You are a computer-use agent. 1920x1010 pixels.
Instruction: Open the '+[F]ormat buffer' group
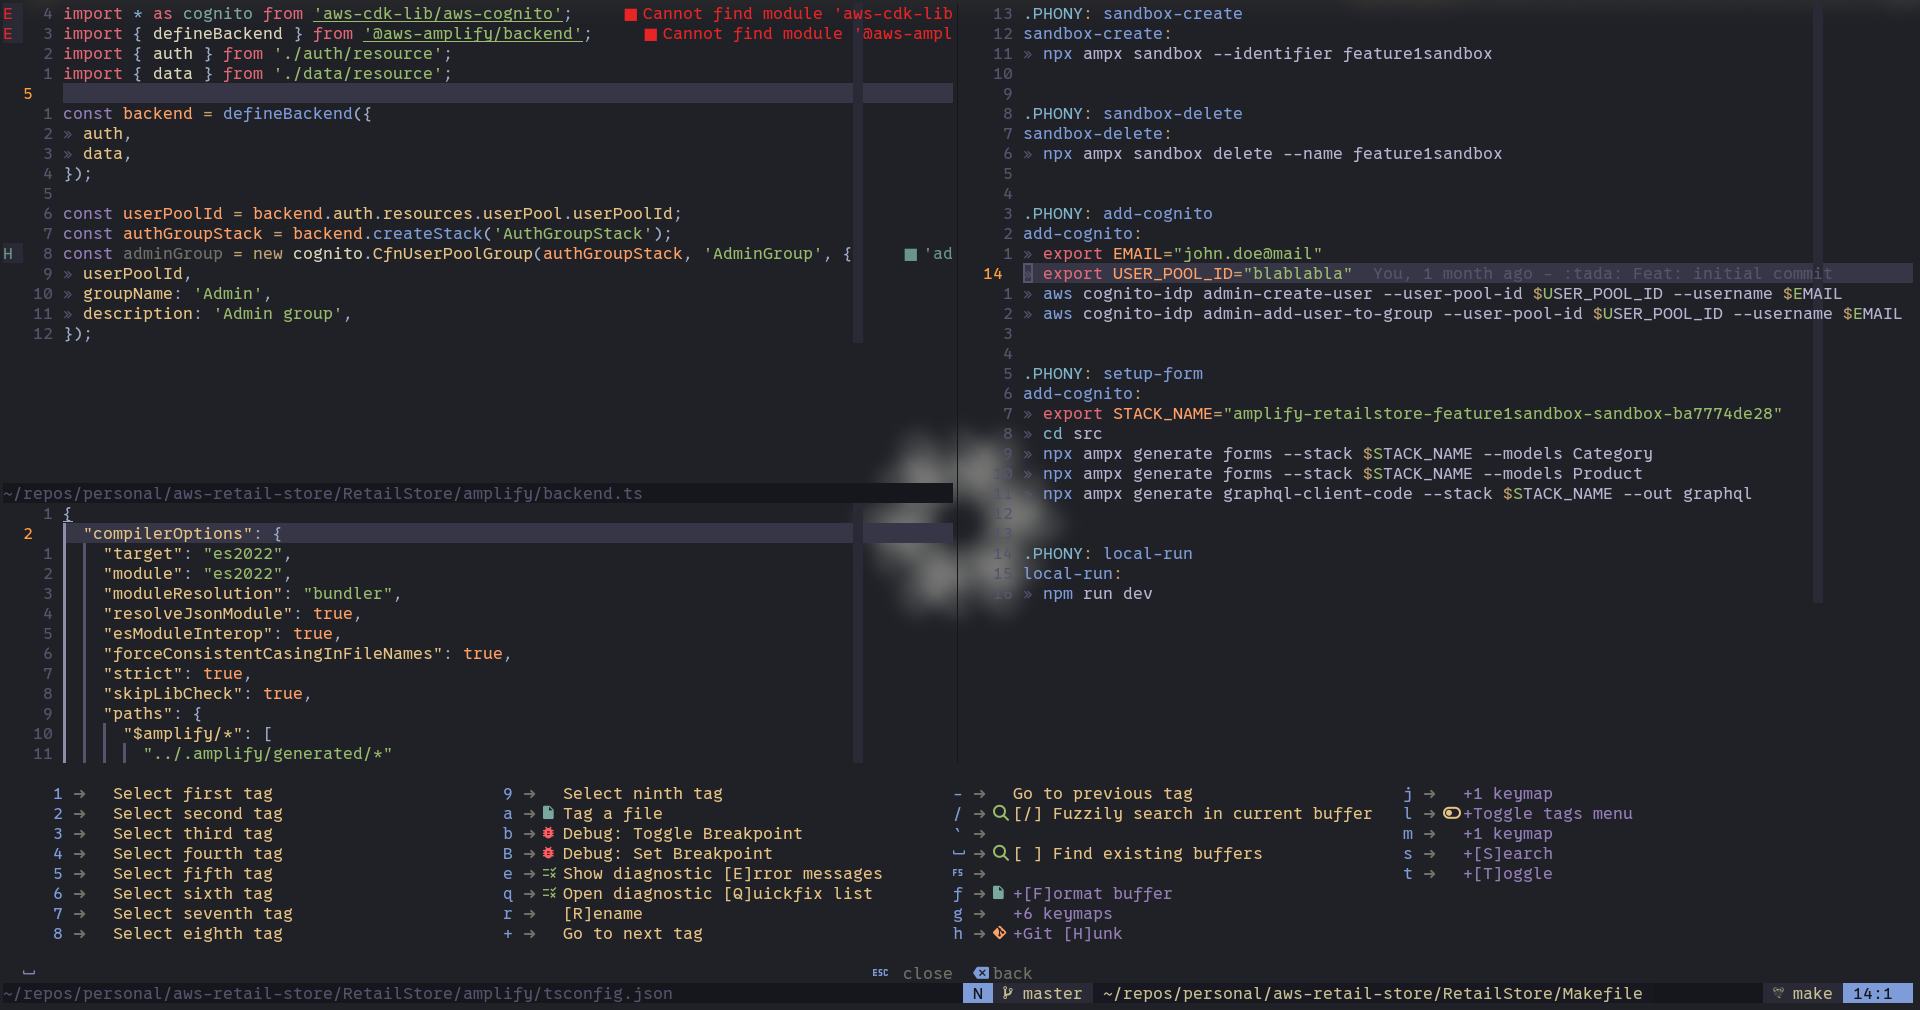(1092, 893)
